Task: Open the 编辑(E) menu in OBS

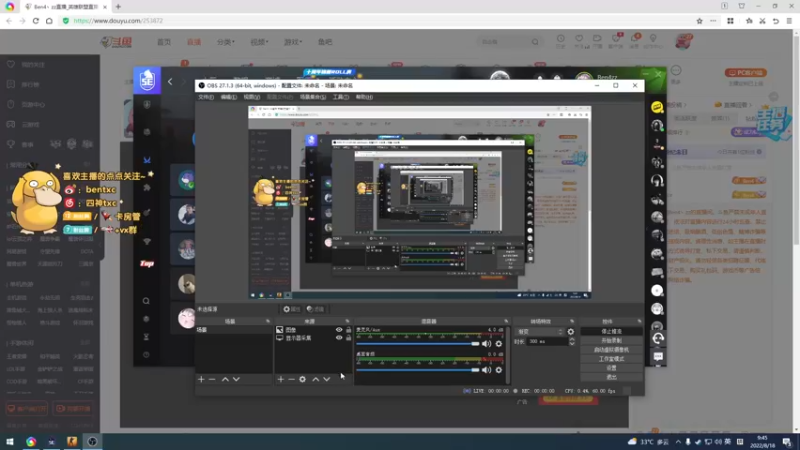Action: point(228,97)
